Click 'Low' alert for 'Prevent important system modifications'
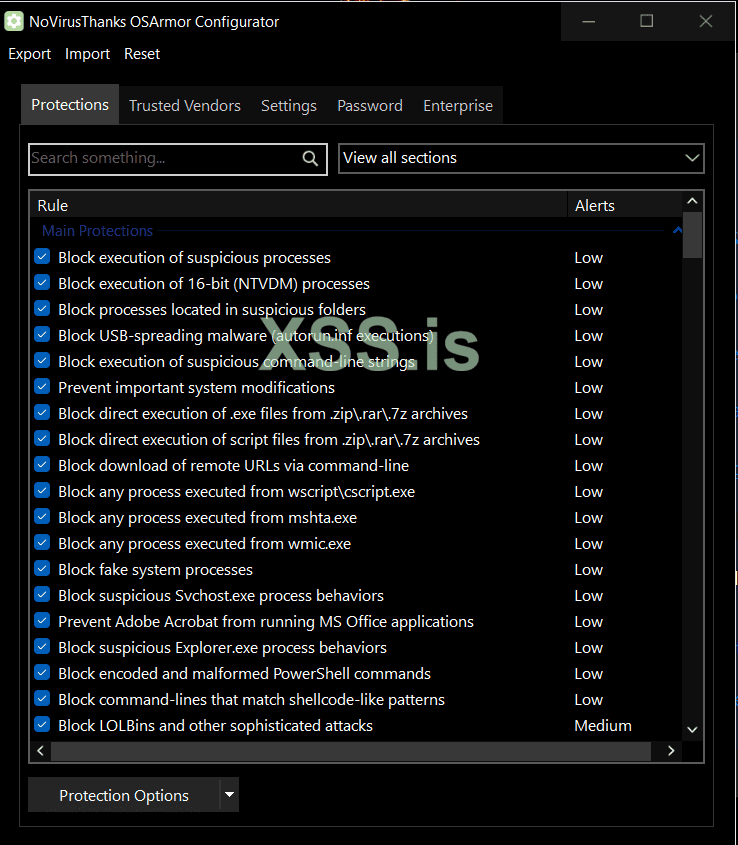The width and height of the screenshot is (738, 845). (588, 388)
